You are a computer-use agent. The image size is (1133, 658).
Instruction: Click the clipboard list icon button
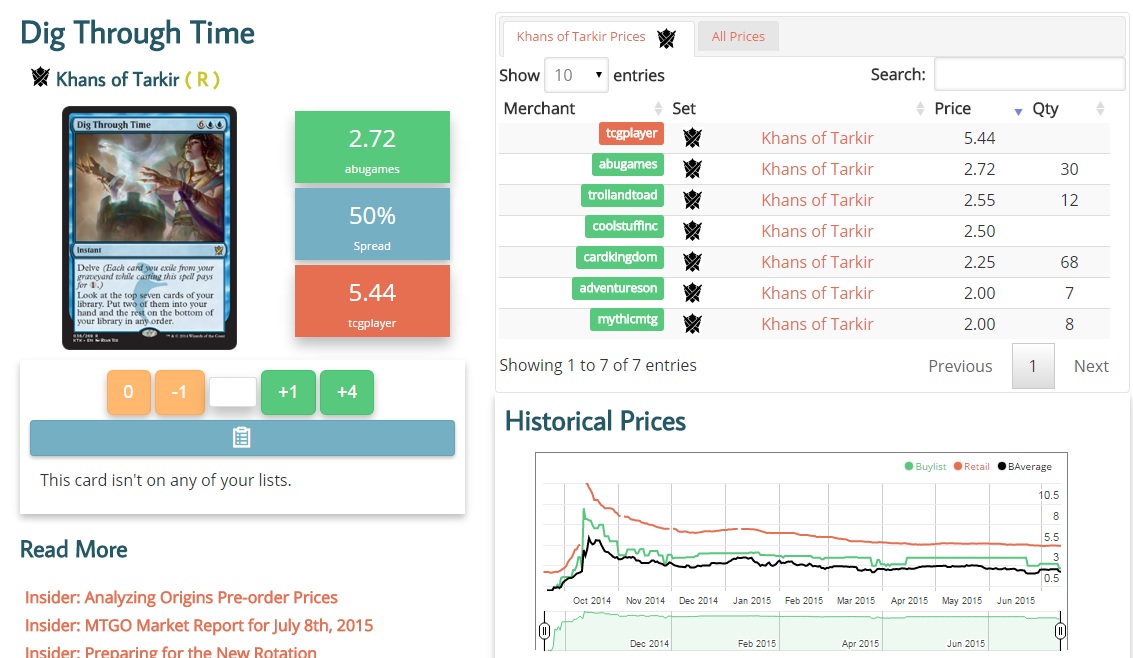click(x=241, y=438)
